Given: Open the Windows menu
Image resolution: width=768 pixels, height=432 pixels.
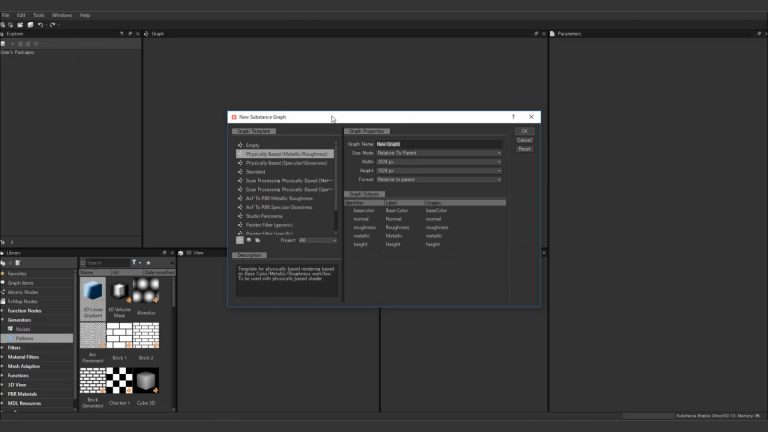Looking at the screenshot, I should [62, 15].
